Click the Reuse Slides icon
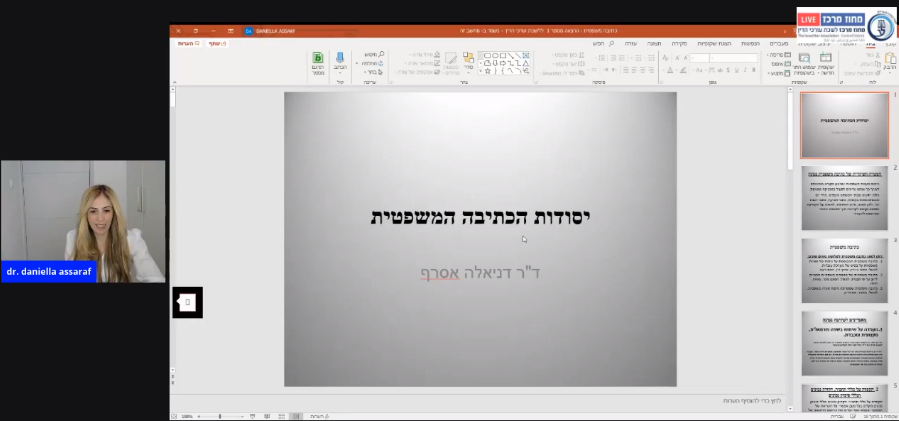This screenshot has width=899, height=421. tap(804, 58)
